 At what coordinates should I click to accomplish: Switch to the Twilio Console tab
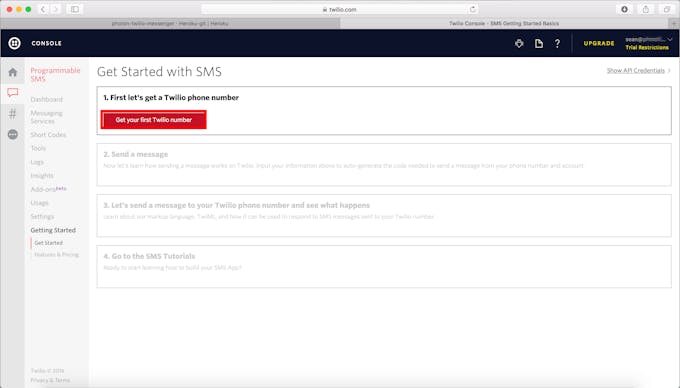pos(504,23)
